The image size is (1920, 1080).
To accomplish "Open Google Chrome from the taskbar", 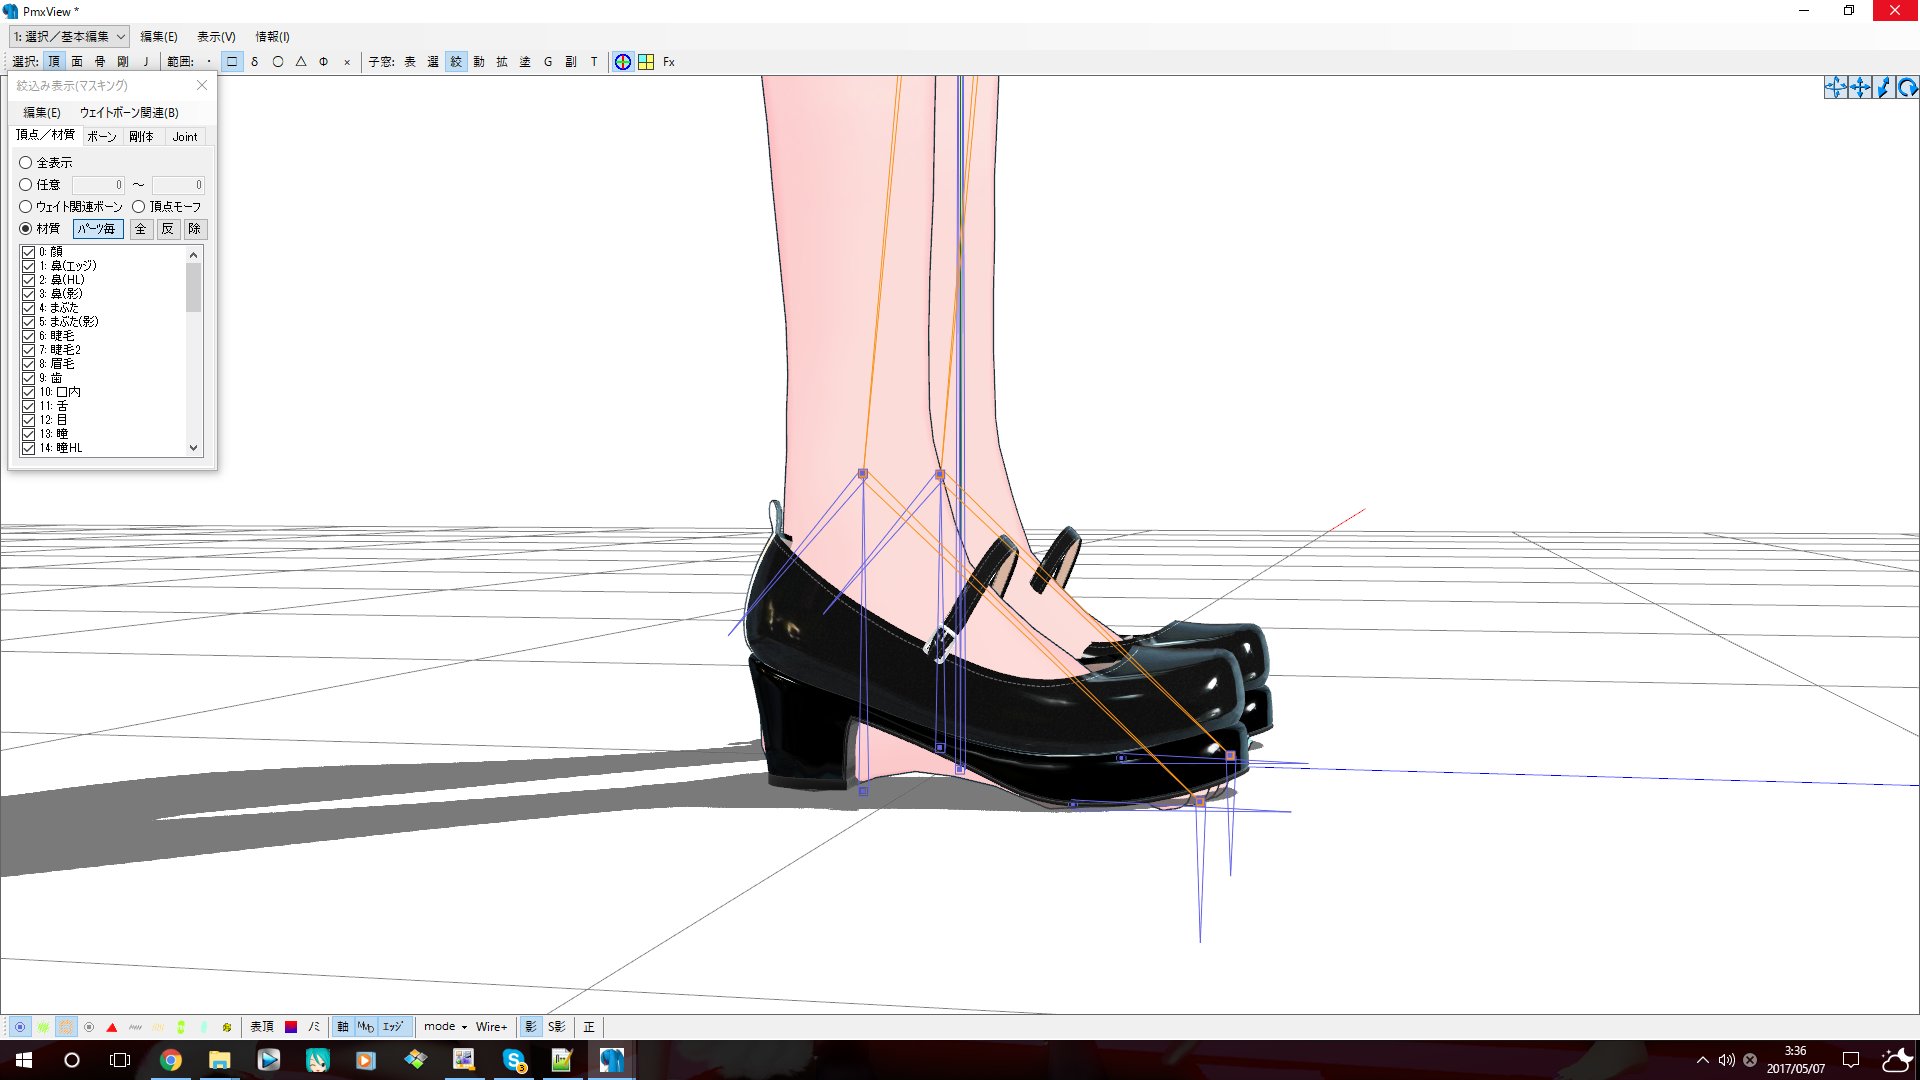I will pyautogui.click(x=170, y=1060).
